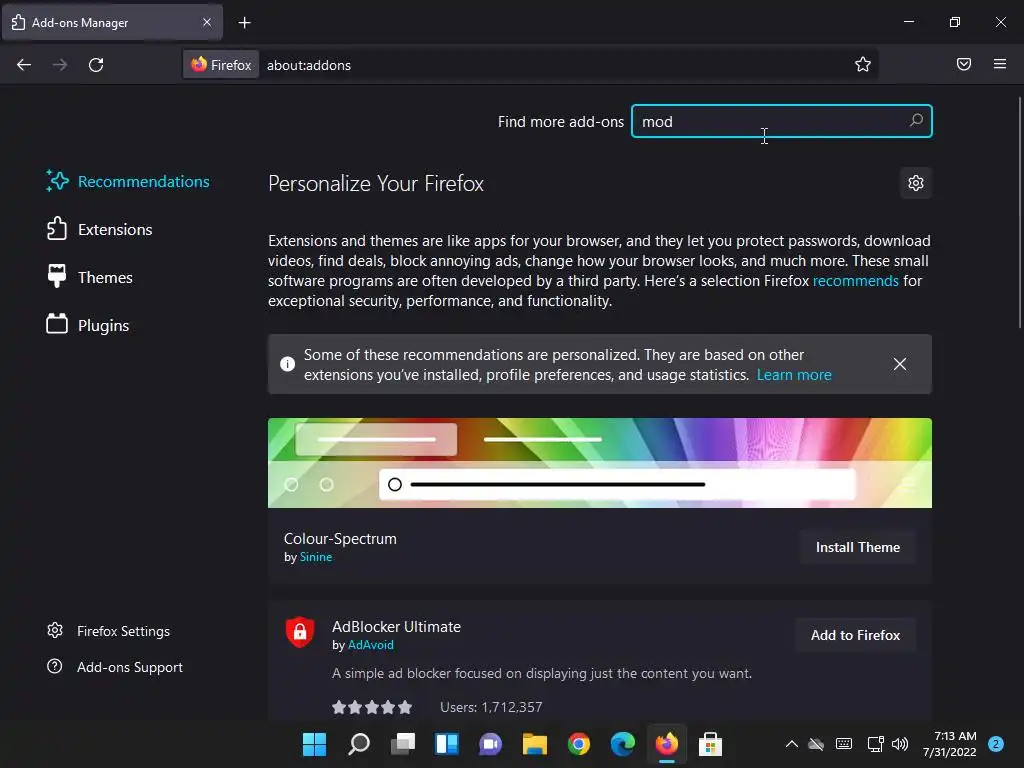Select the Recommendations sidebar category

click(x=128, y=182)
